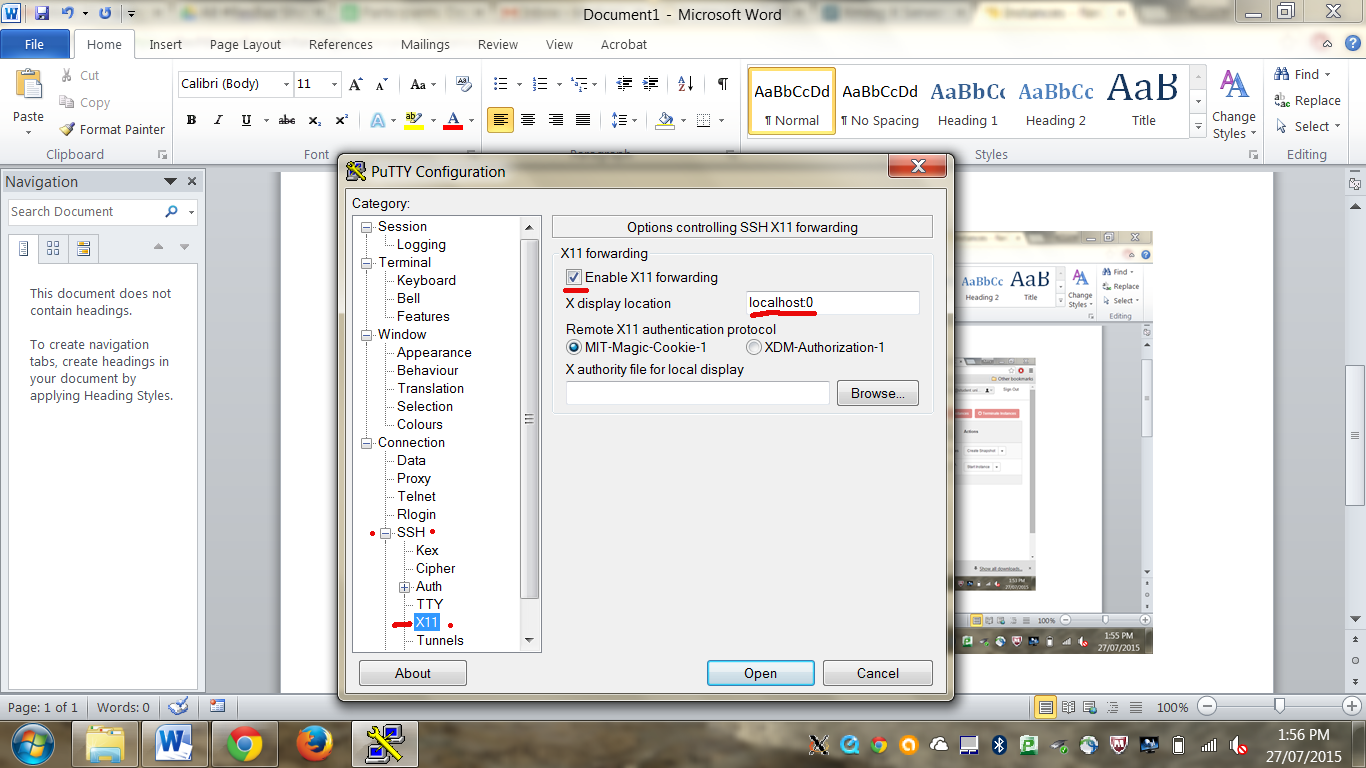Screen dimensions: 1366x768
Task: Toggle Enable X11 forwarding checkbox
Action: coord(573,277)
